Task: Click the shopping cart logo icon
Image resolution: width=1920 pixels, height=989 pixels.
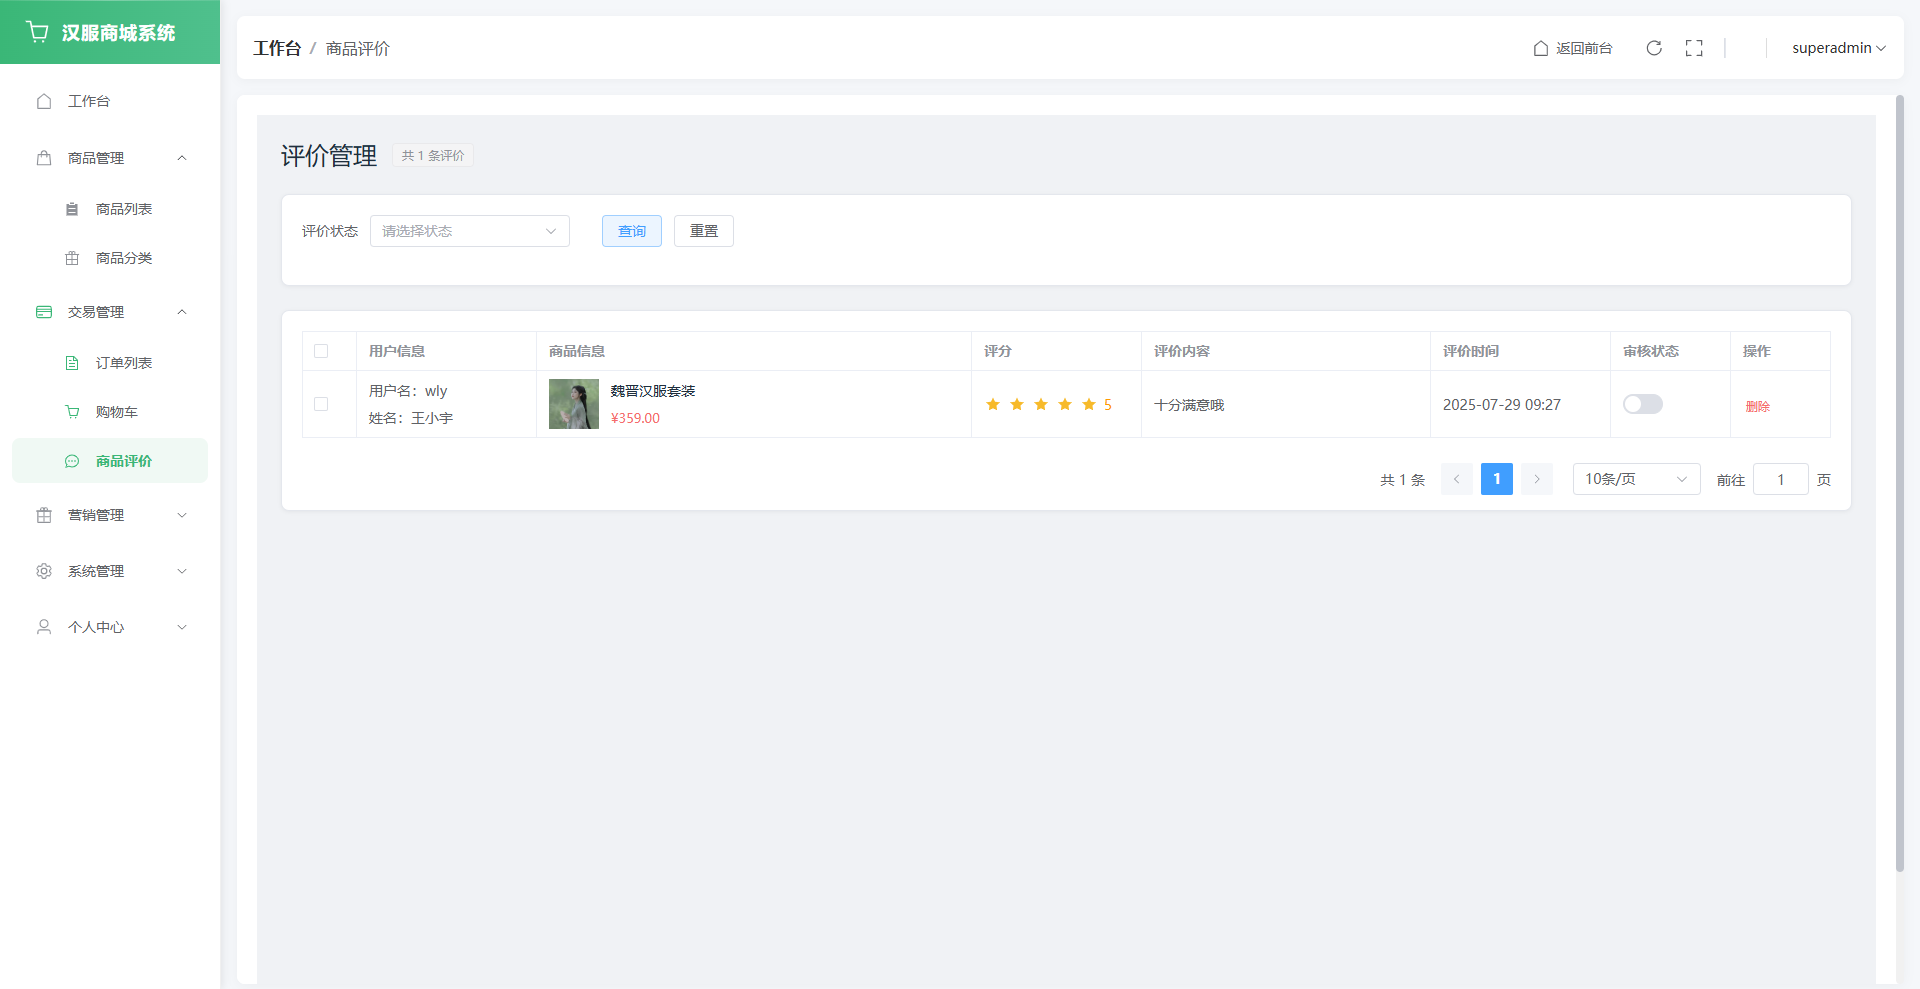Action: pyautogui.click(x=38, y=32)
